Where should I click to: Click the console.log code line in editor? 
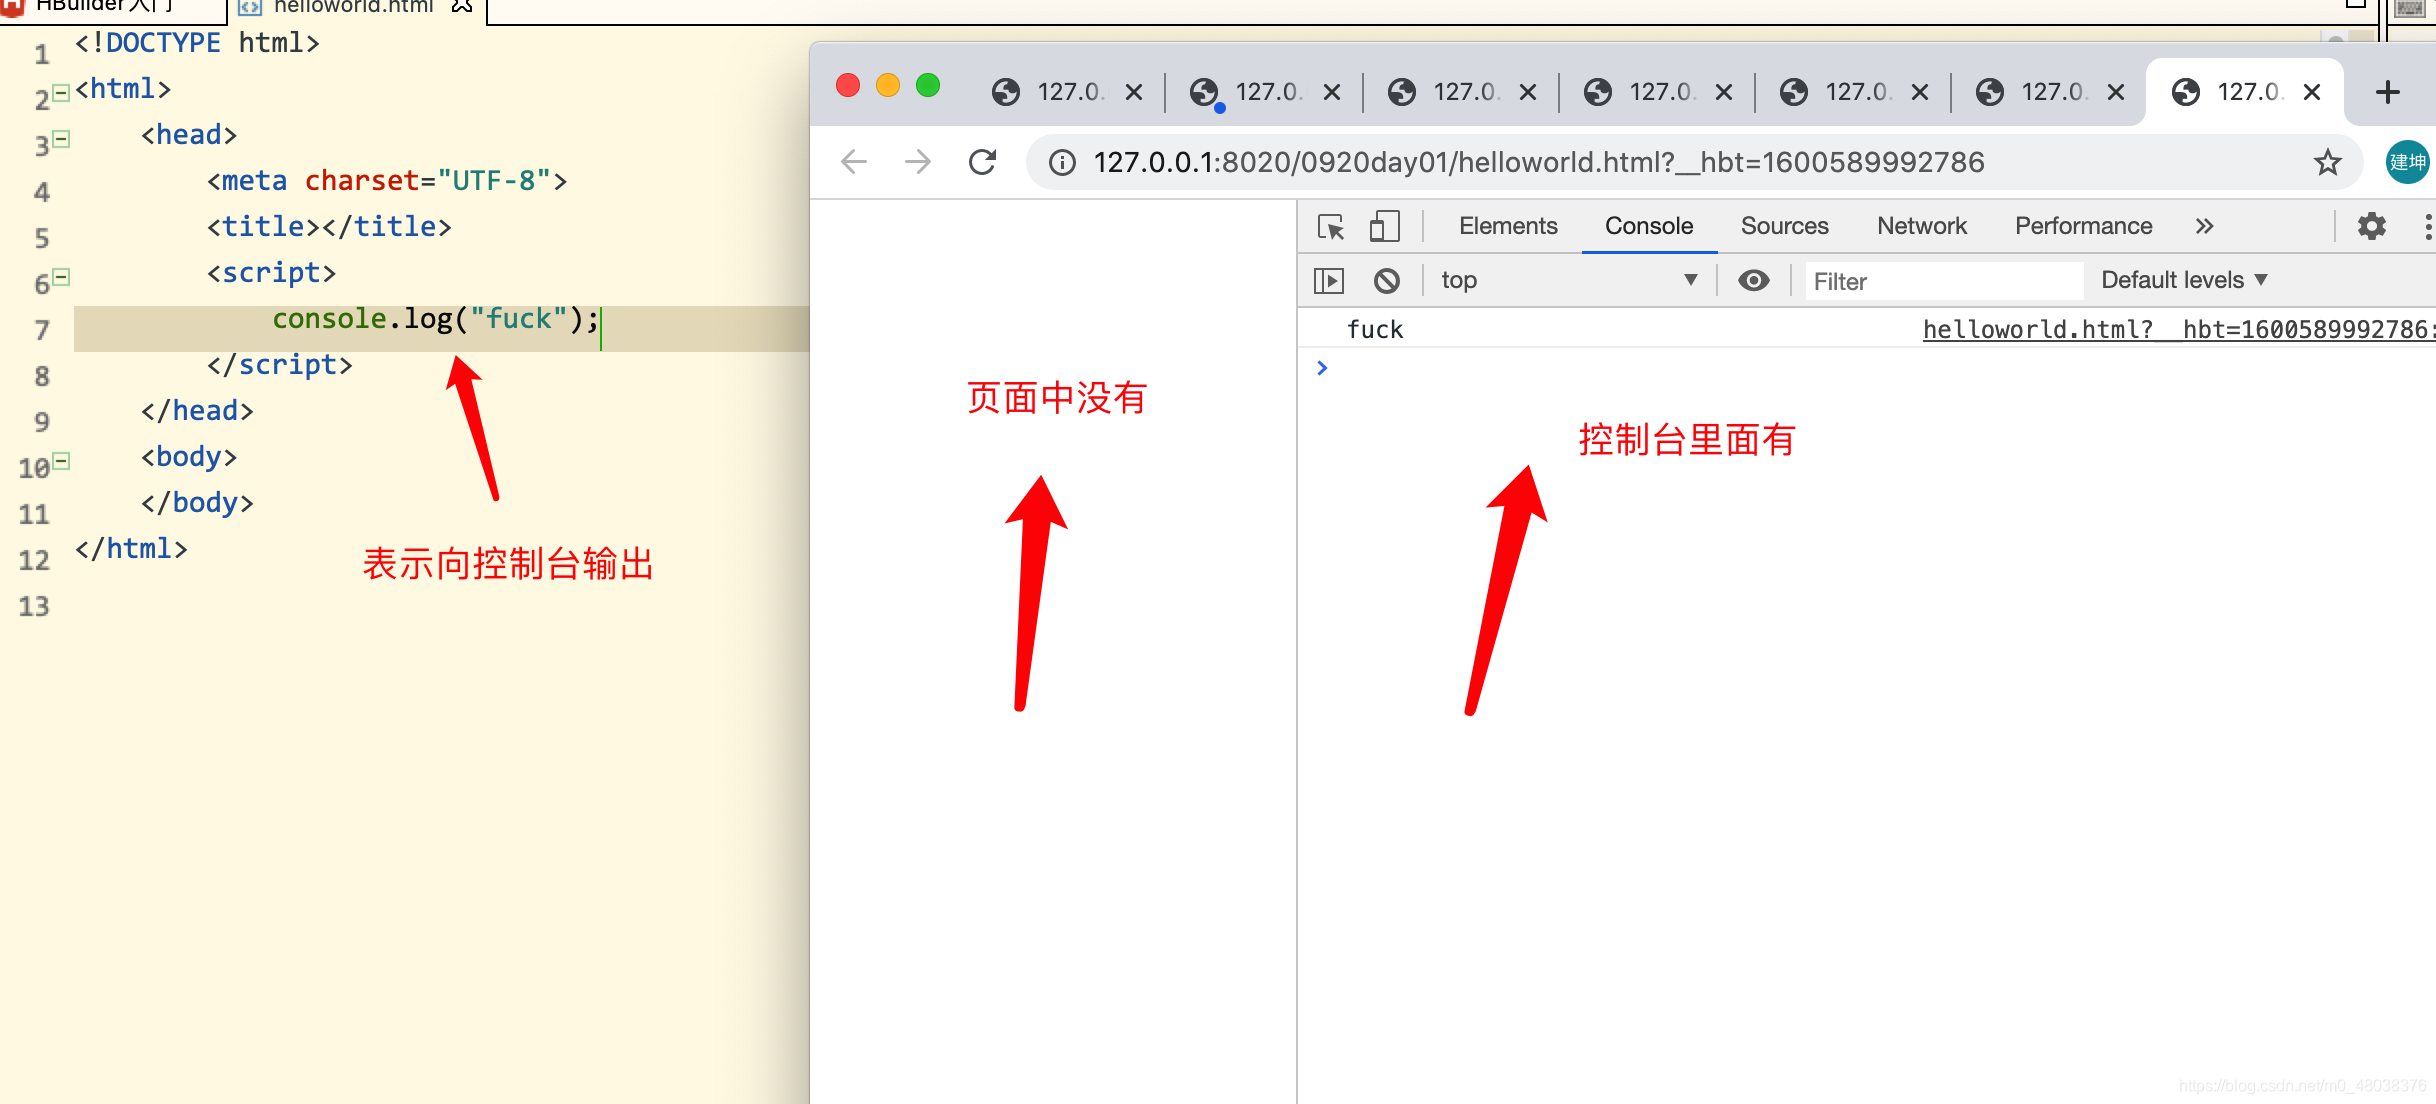(436, 319)
